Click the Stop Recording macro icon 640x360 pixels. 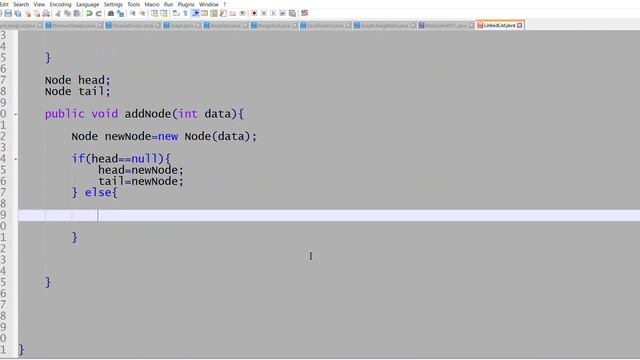pos(264,13)
